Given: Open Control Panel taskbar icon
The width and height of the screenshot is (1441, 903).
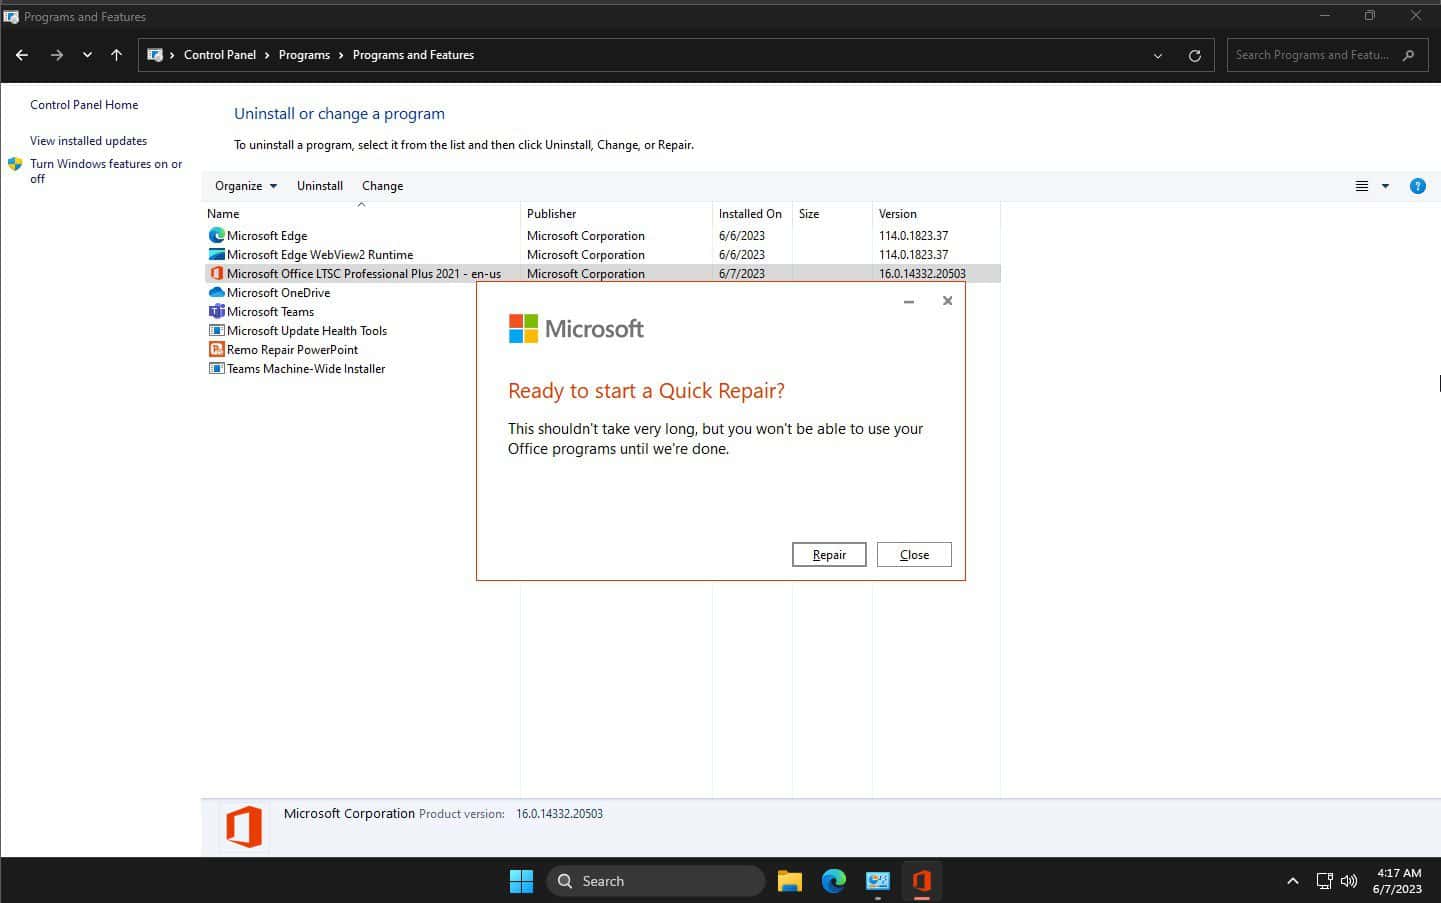Looking at the screenshot, I should pyautogui.click(x=878, y=881).
